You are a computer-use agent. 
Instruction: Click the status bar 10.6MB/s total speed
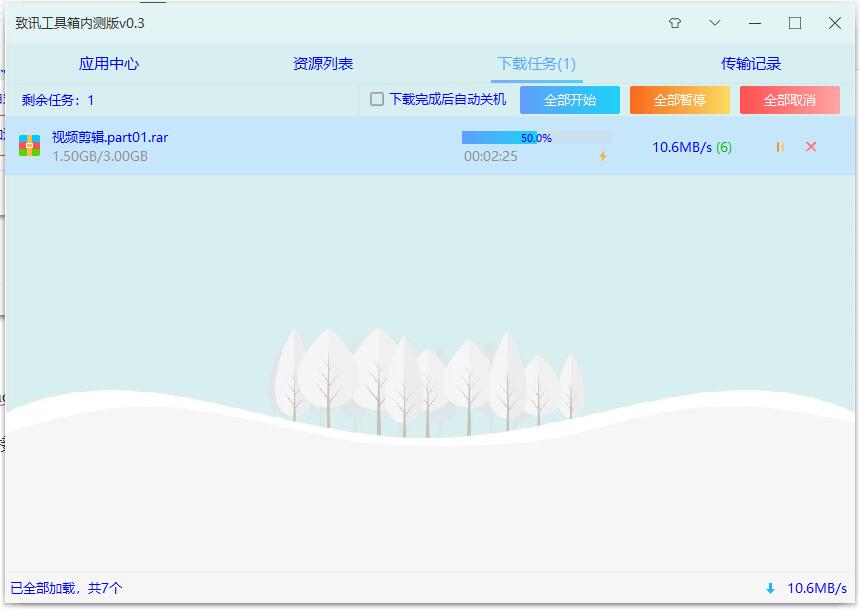tap(817, 589)
